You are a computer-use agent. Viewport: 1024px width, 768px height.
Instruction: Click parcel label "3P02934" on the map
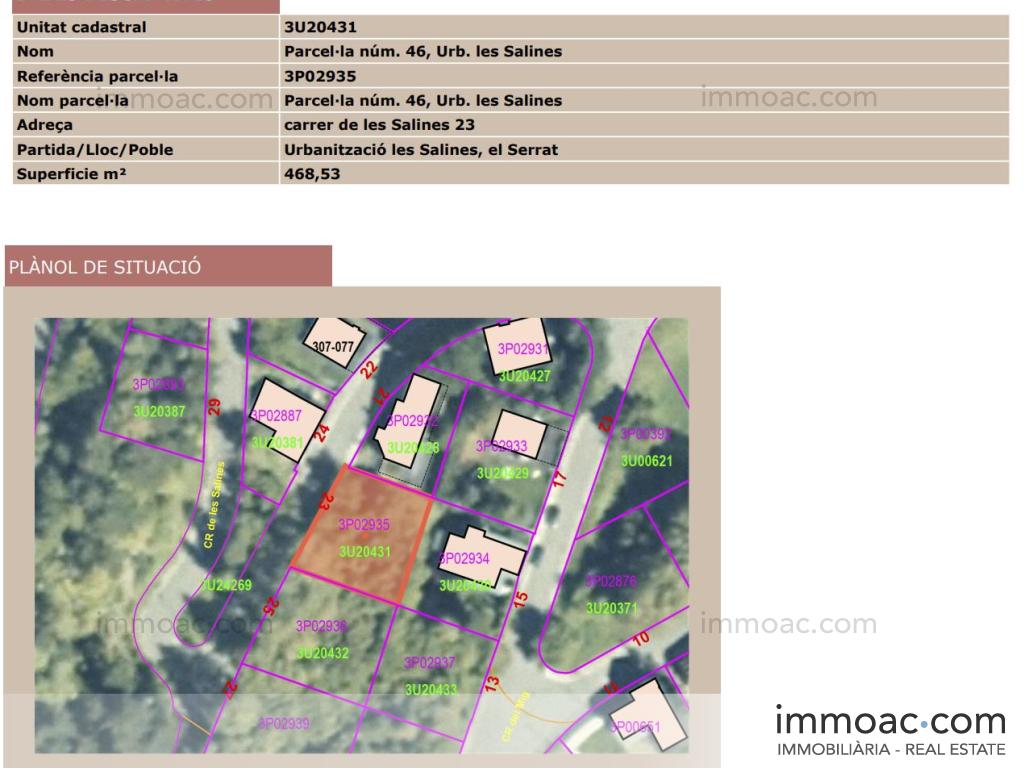[464, 558]
